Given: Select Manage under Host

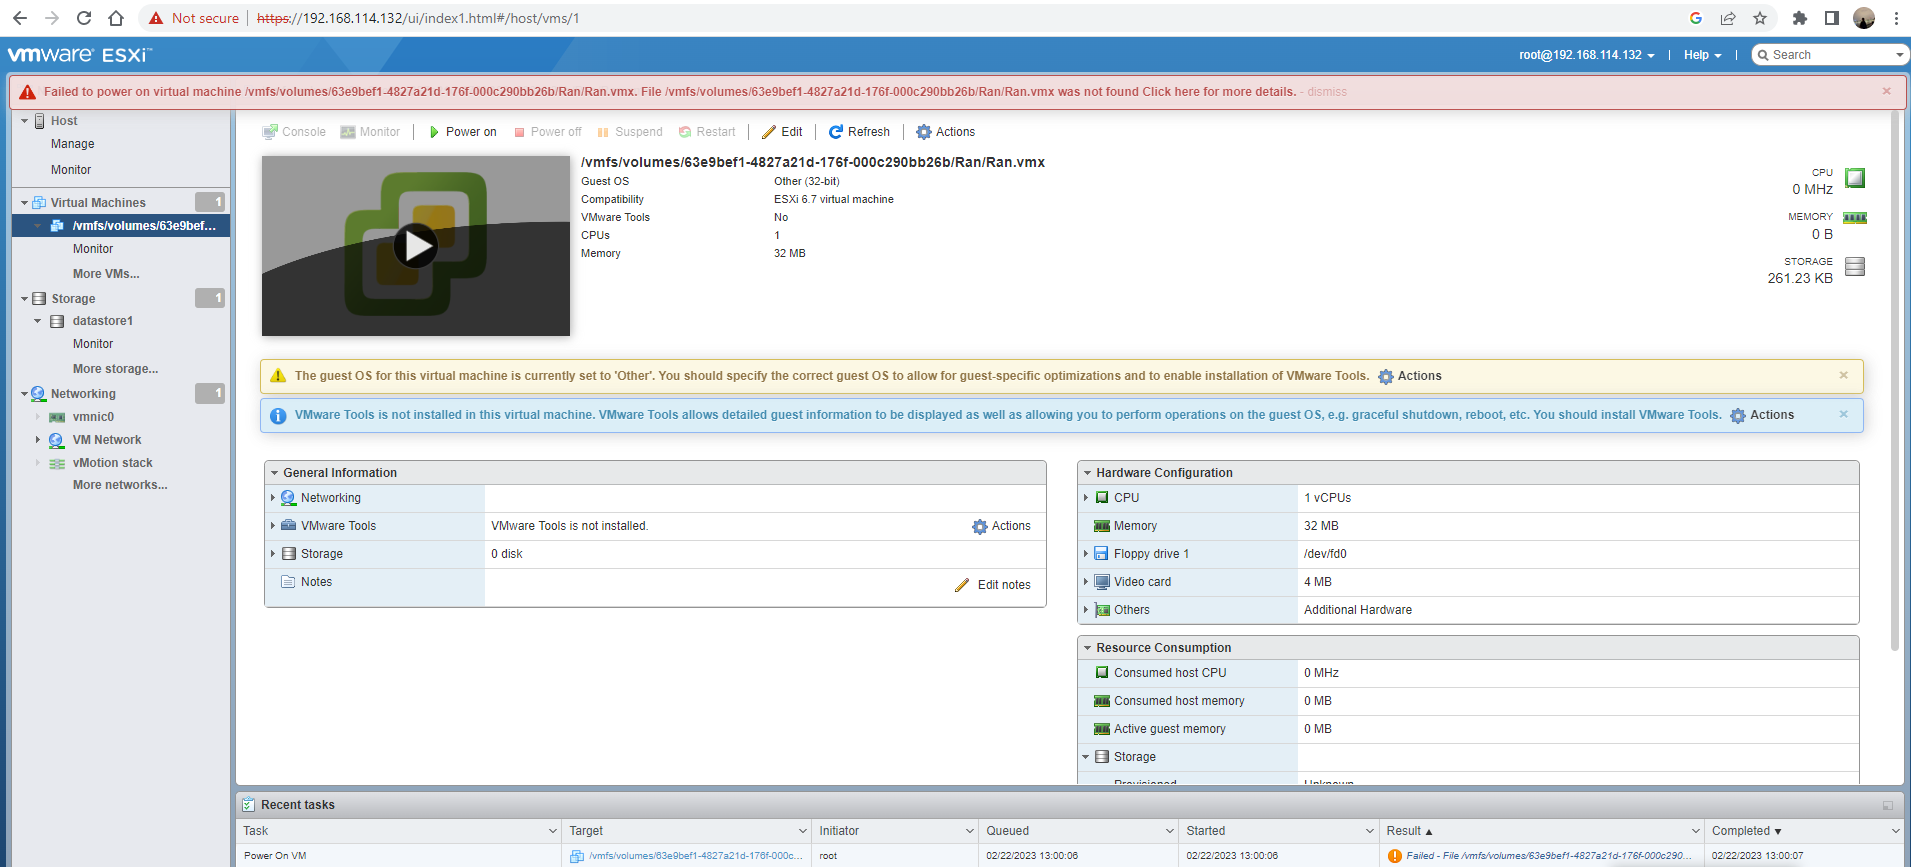Looking at the screenshot, I should click(73, 144).
